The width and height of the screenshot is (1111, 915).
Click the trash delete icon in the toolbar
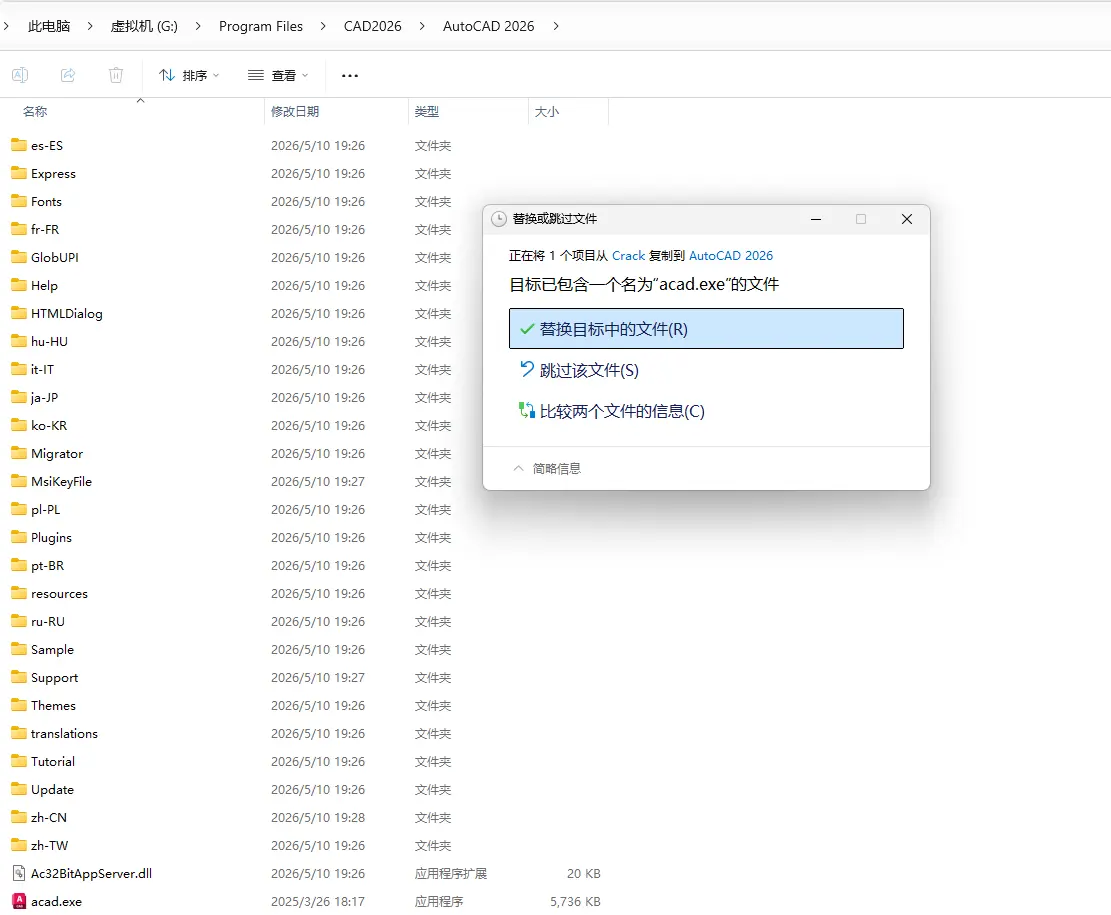pyautogui.click(x=116, y=75)
